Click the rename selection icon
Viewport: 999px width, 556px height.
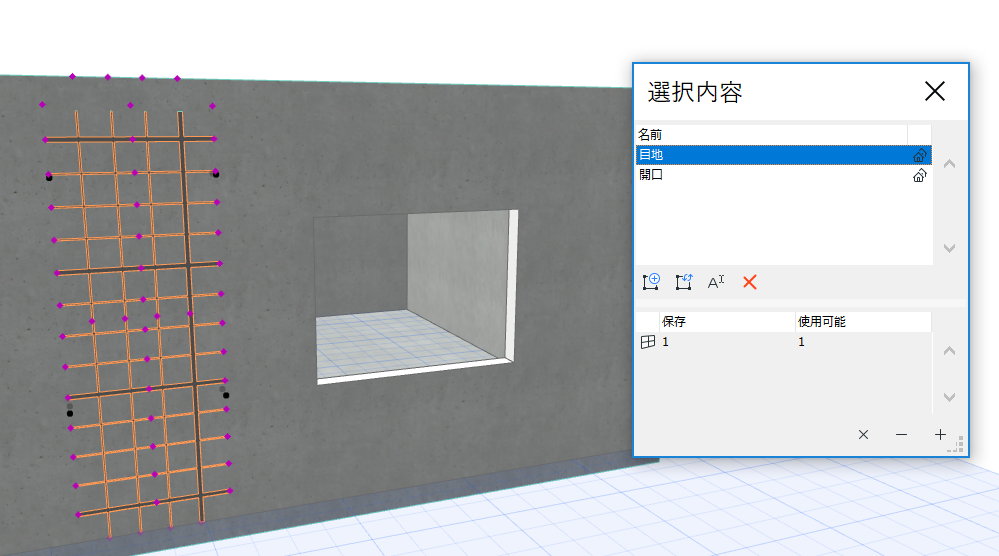pyautogui.click(x=716, y=282)
